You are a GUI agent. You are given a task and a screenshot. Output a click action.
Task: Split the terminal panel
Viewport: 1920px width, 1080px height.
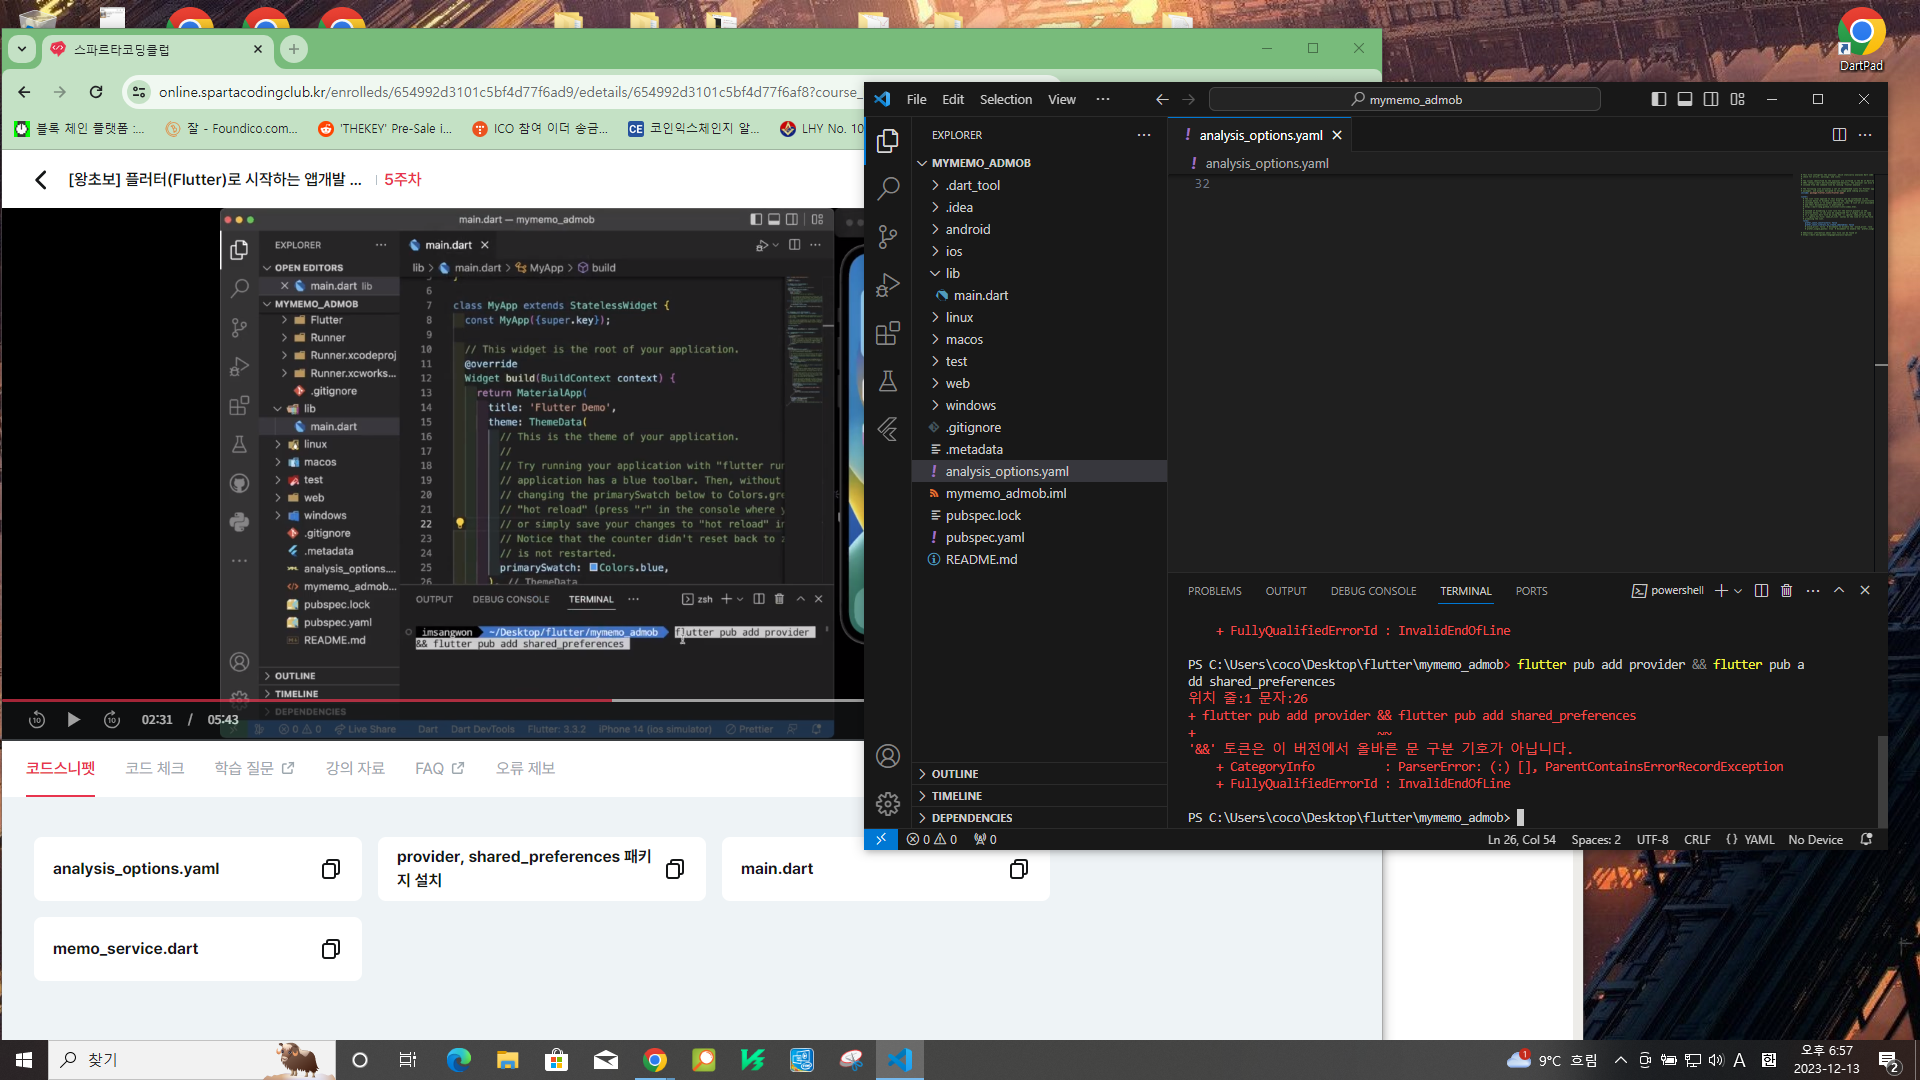(x=1761, y=591)
